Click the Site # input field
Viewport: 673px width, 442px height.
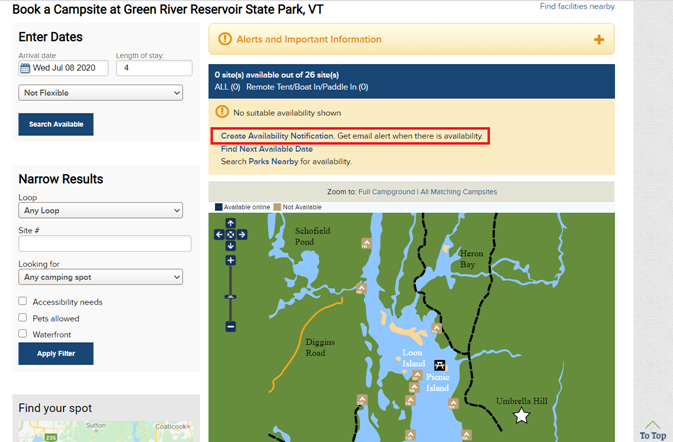coord(105,243)
